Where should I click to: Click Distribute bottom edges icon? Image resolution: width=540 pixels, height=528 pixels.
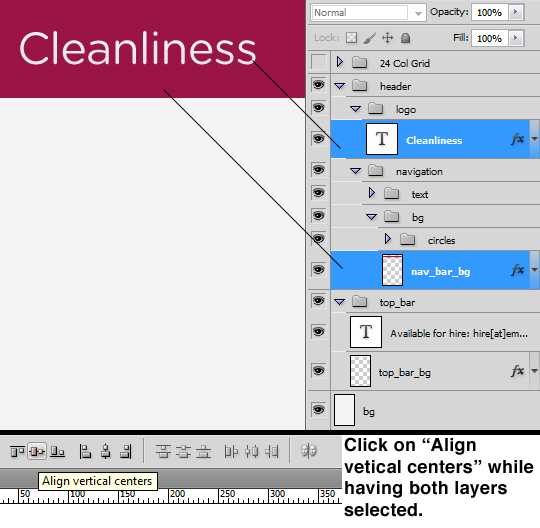click(204, 451)
